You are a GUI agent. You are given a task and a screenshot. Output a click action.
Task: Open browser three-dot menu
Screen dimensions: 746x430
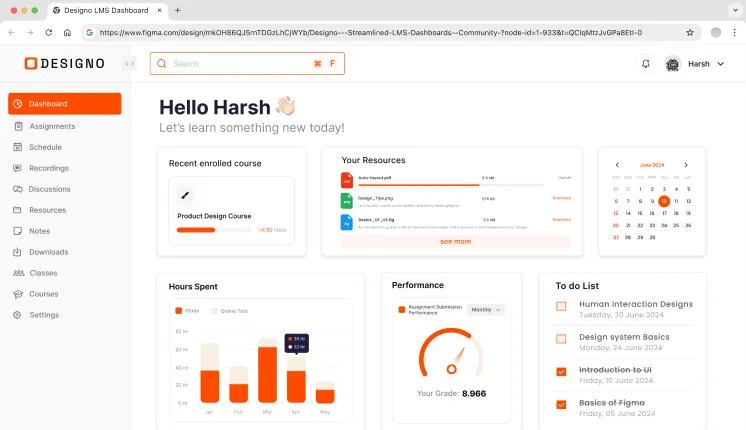[735, 32]
